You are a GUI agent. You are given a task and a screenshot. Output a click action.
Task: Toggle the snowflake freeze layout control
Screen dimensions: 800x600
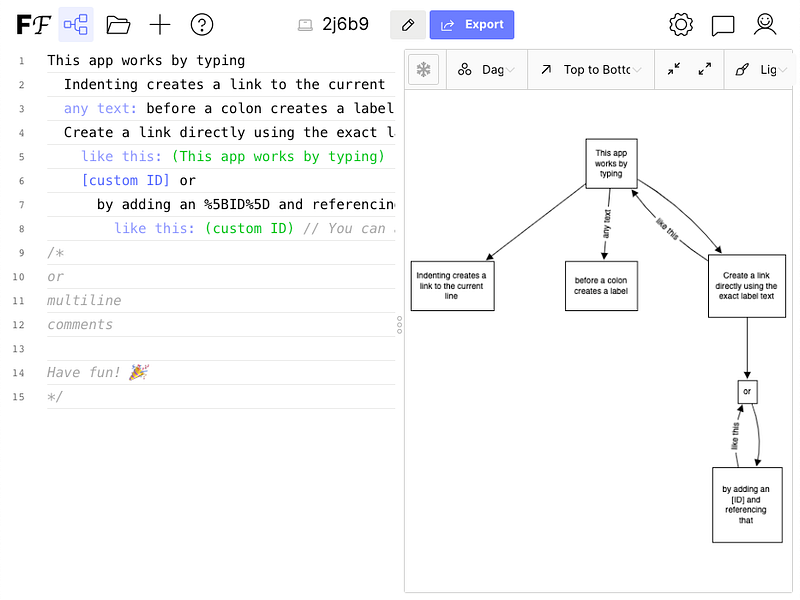tap(421, 68)
